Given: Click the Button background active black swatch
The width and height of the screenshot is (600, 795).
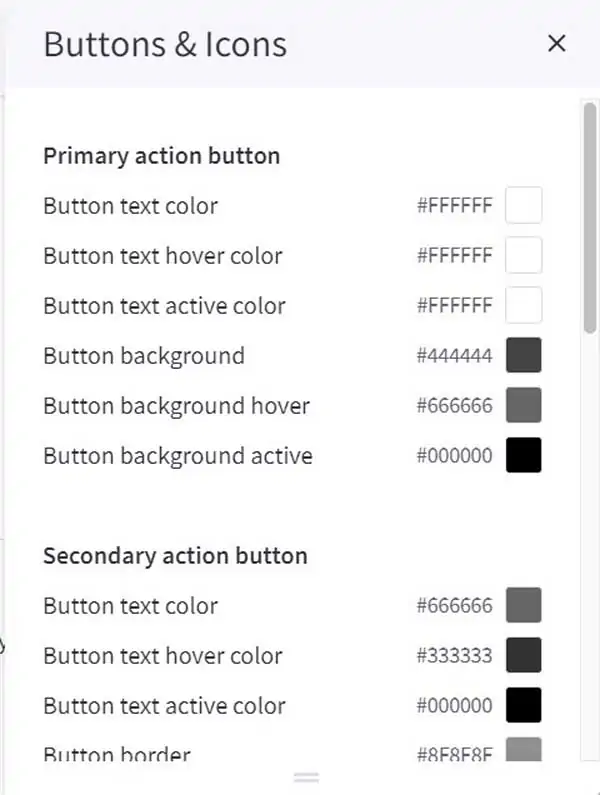Looking at the screenshot, I should point(523,455).
